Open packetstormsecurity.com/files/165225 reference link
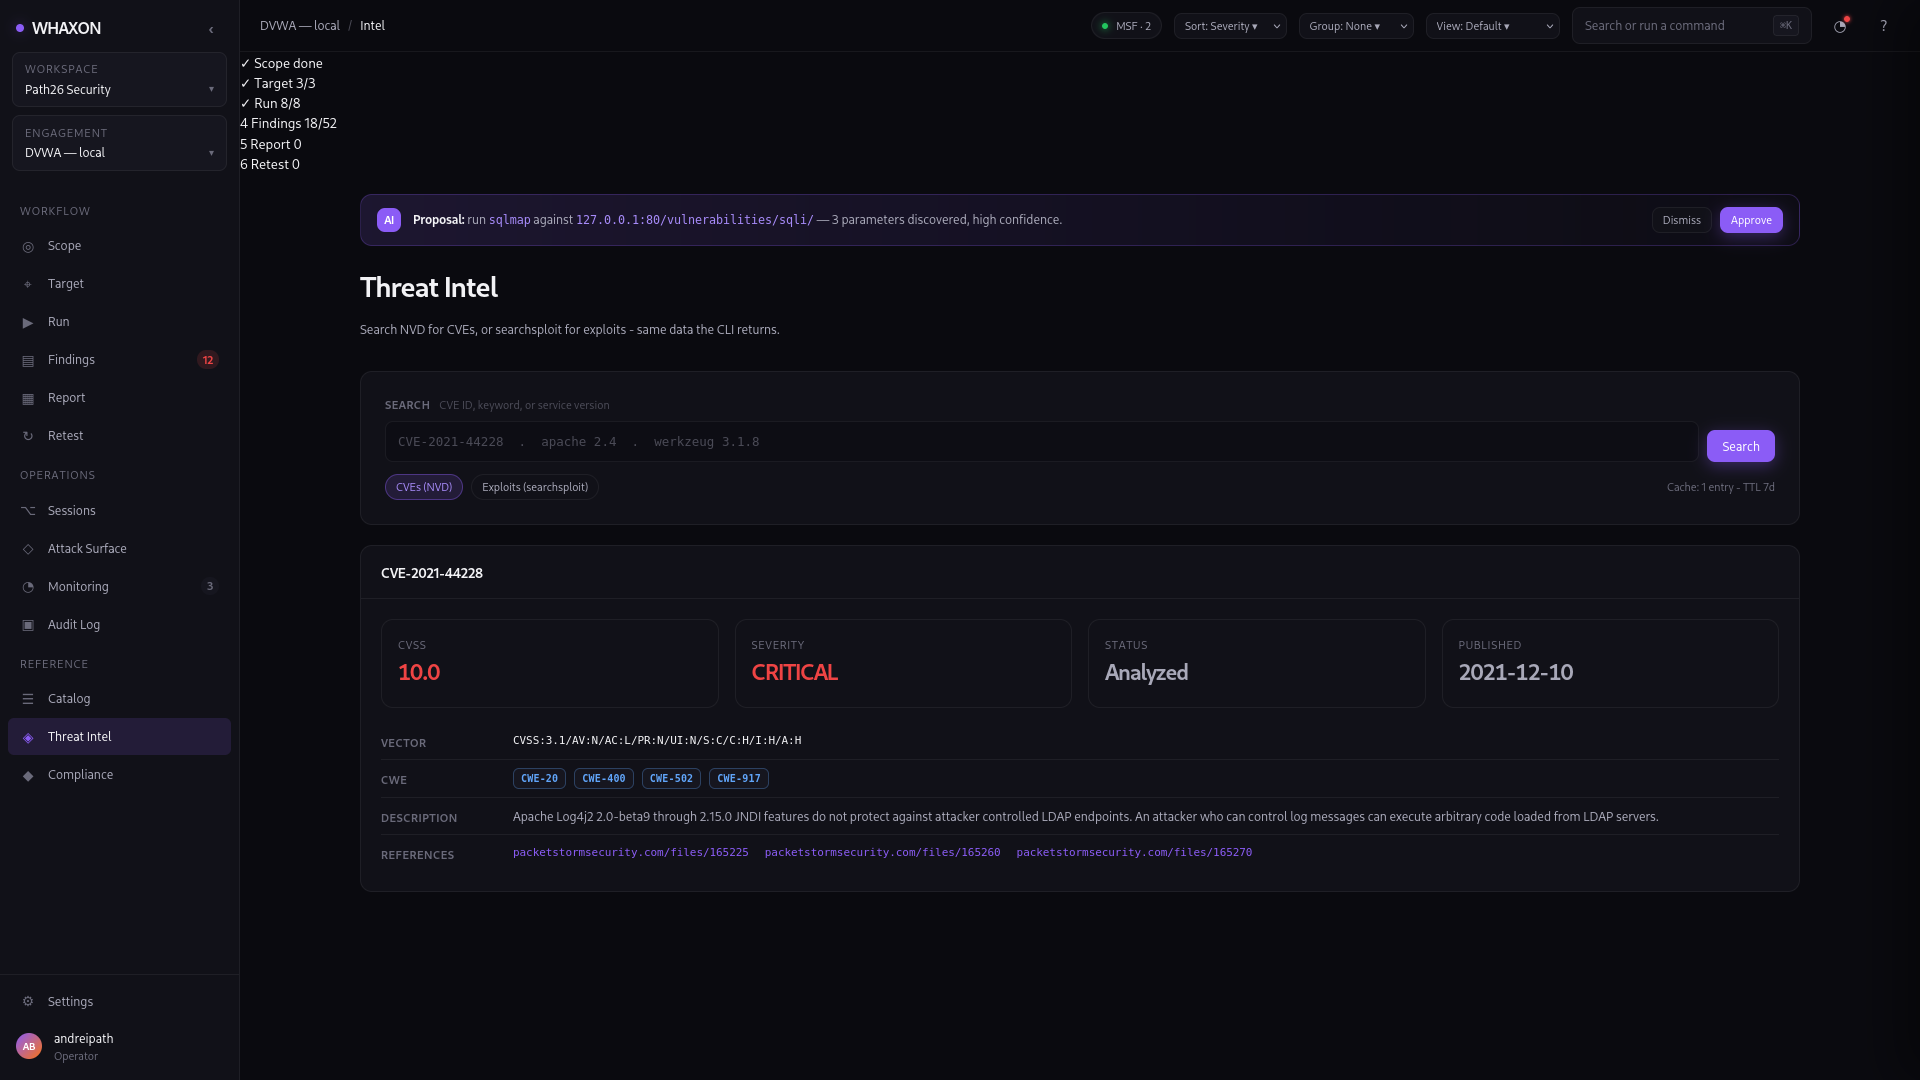The width and height of the screenshot is (1920, 1080). pos(631,852)
